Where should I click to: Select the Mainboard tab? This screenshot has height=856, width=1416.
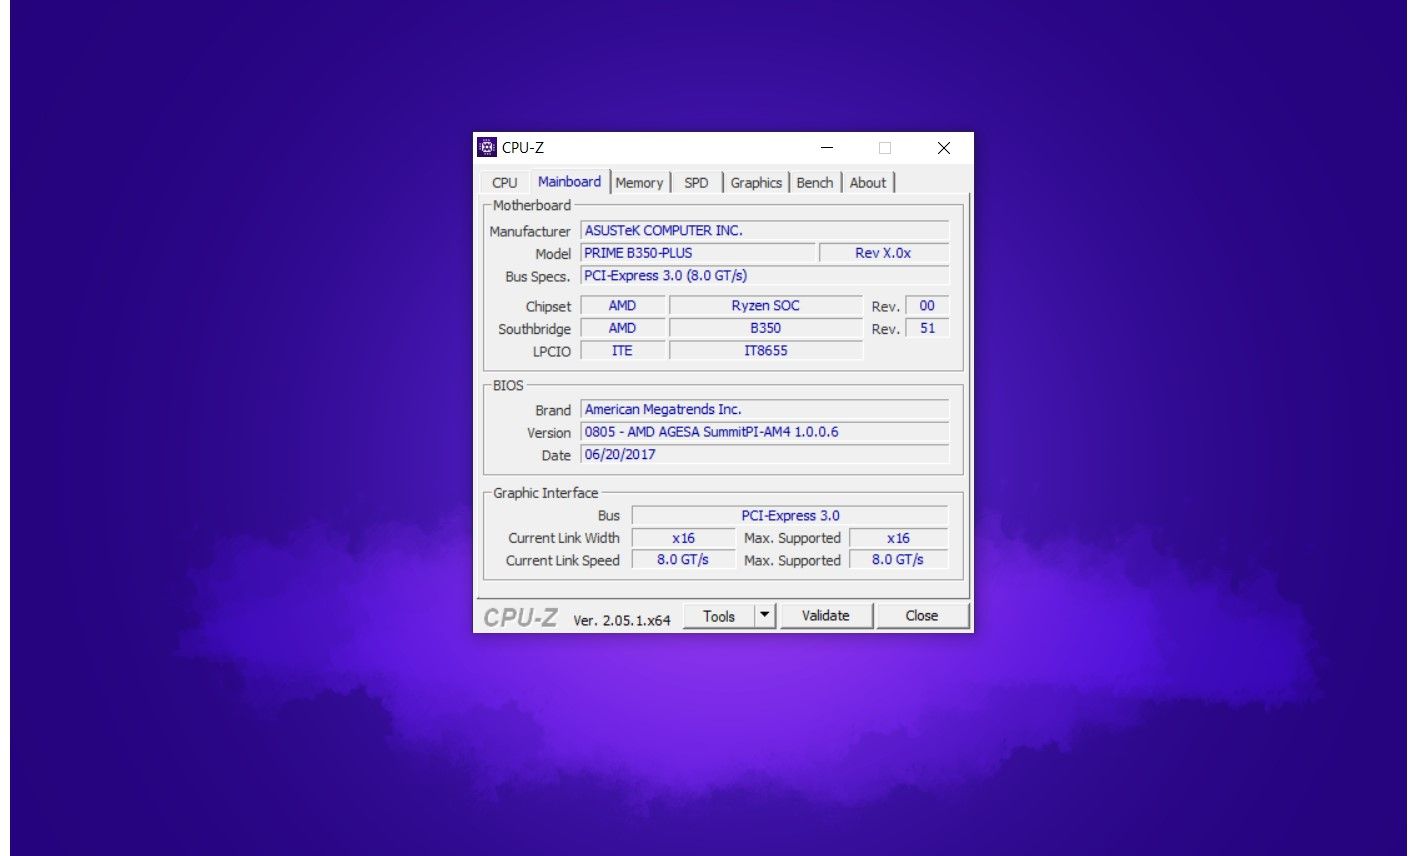pos(569,181)
